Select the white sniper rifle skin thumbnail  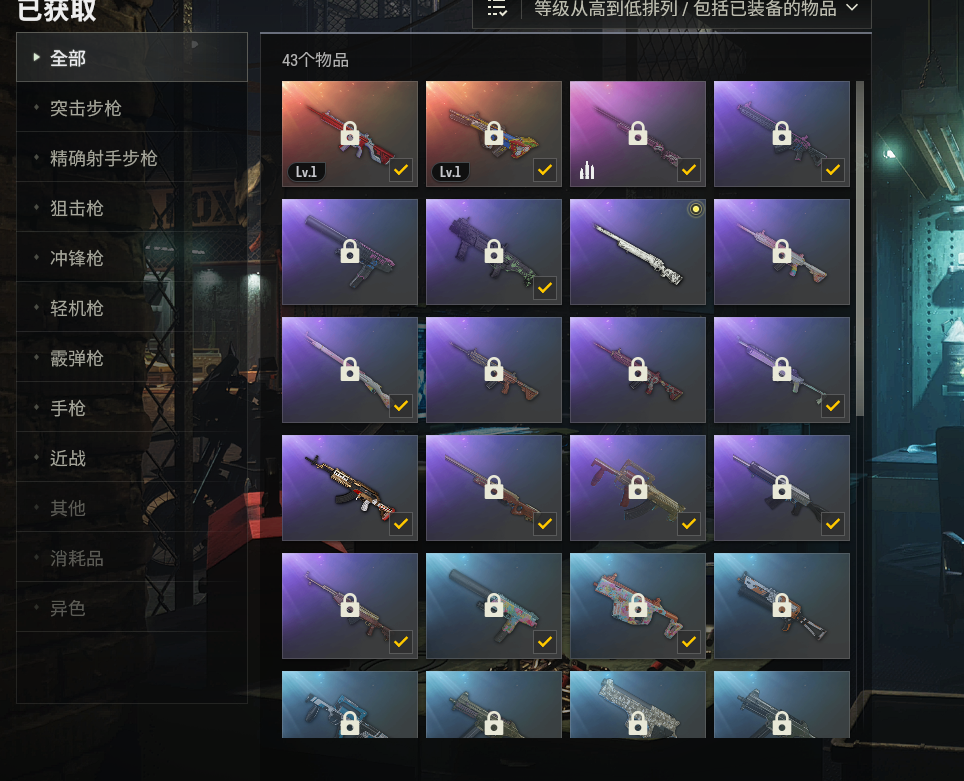pos(638,252)
